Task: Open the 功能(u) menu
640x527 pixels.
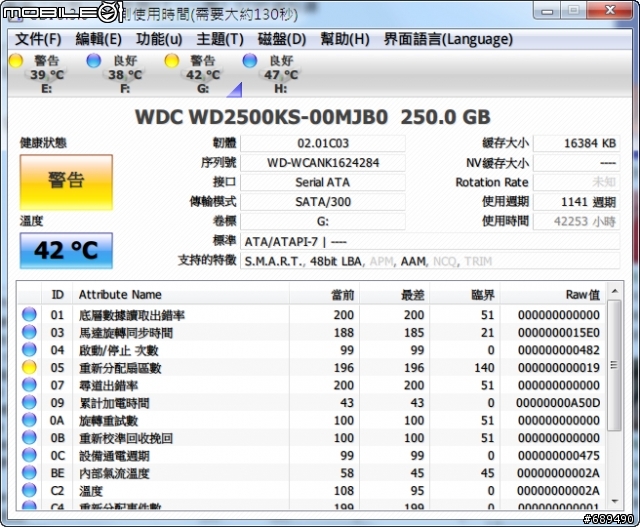Action: pos(159,39)
